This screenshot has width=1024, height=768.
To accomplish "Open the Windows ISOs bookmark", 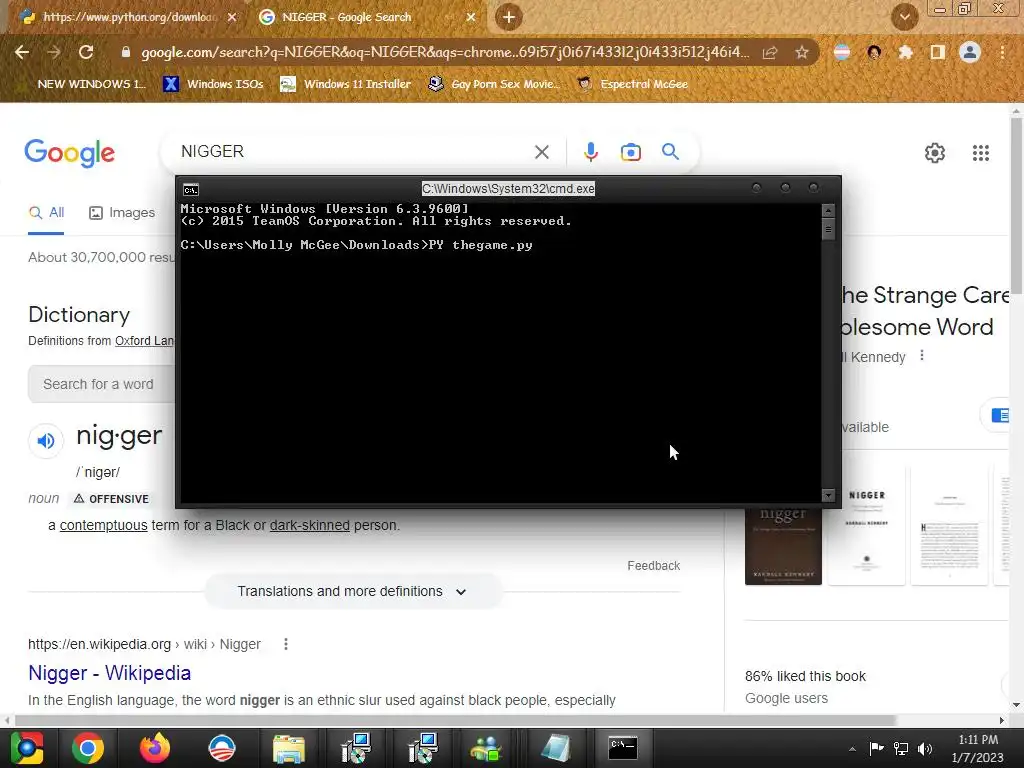I will [214, 84].
